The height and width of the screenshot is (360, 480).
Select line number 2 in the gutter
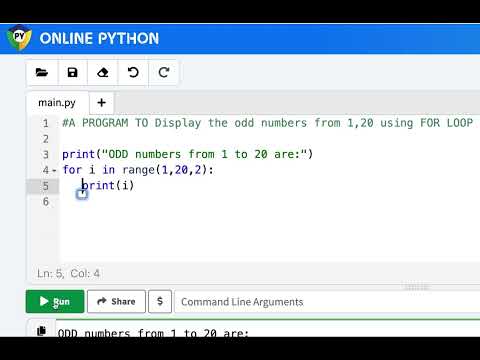point(46,139)
